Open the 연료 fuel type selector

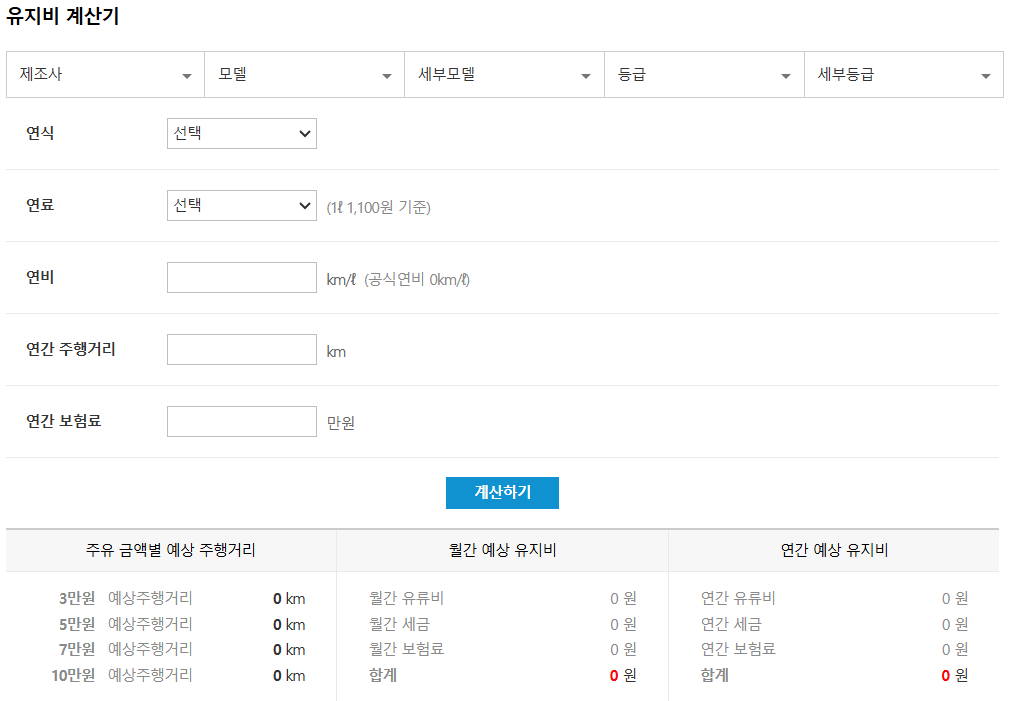[242, 205]
